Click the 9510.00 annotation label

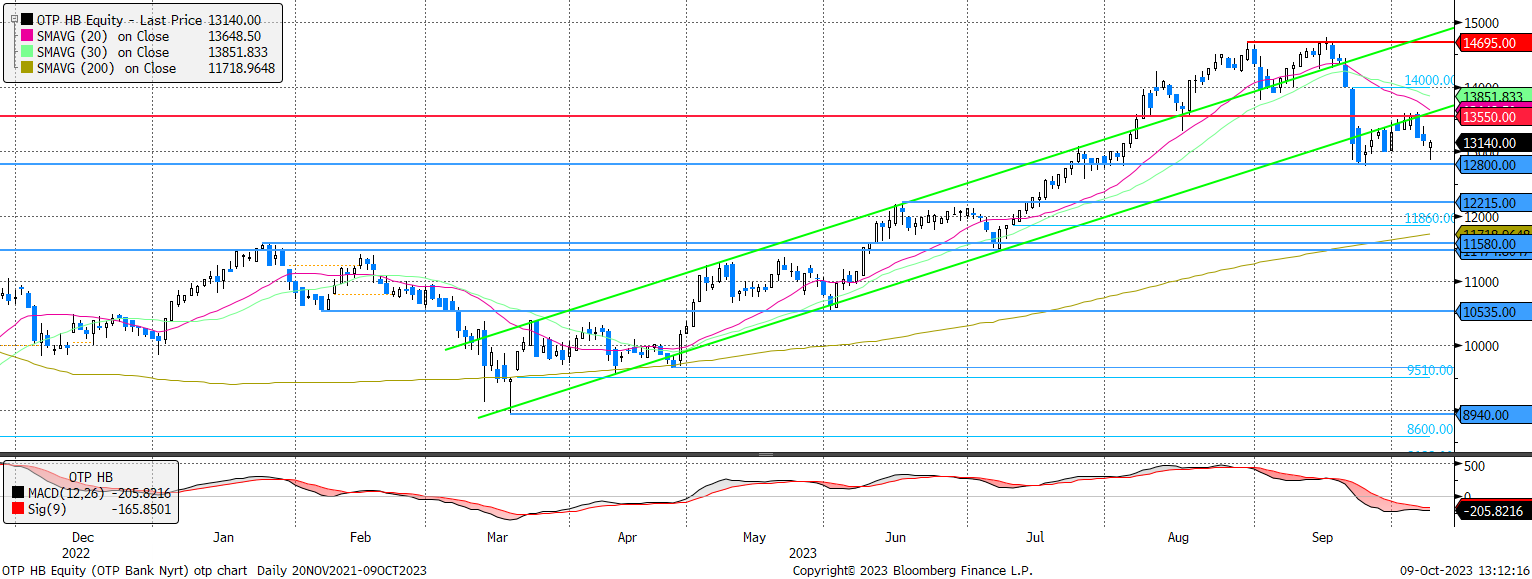(1430, 370)
